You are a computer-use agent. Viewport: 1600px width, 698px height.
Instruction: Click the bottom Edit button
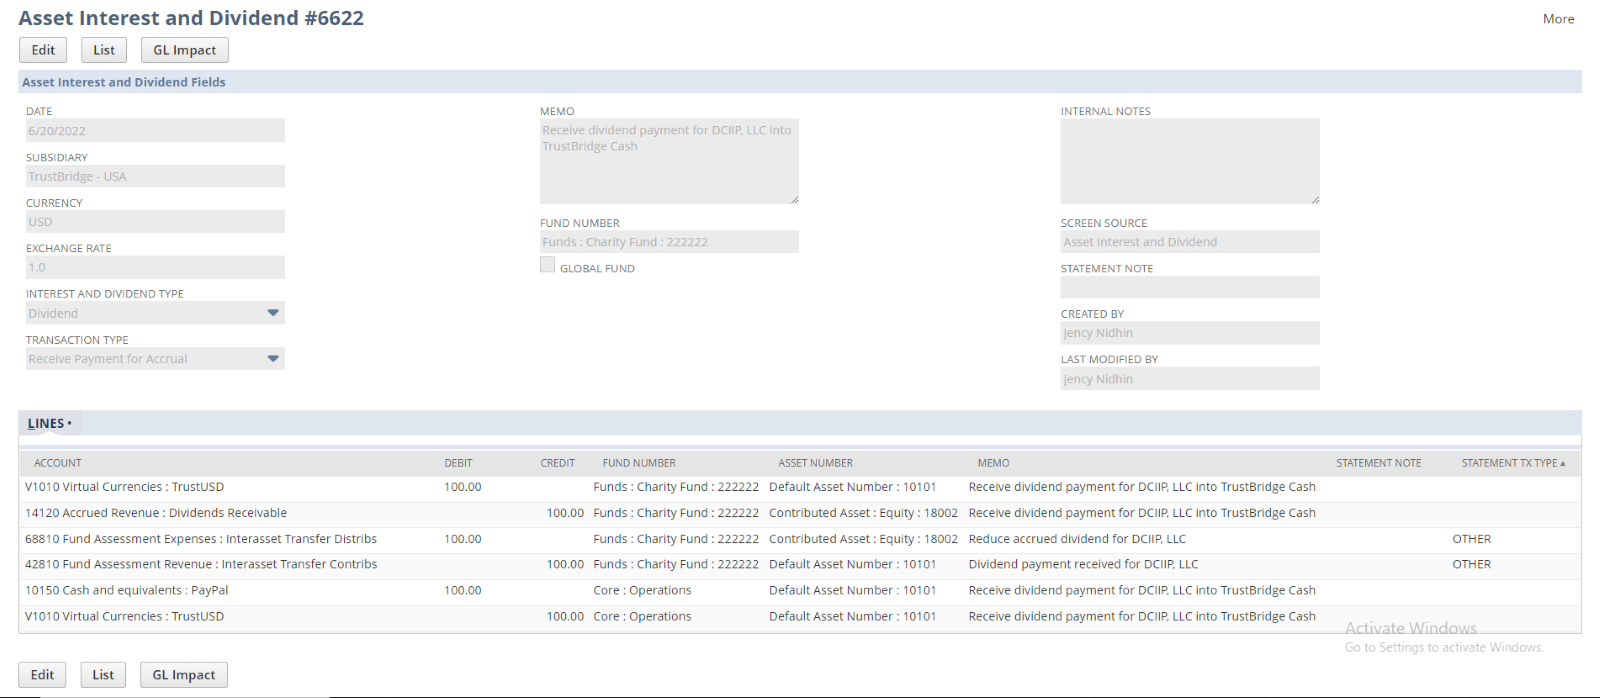point(42,675)
